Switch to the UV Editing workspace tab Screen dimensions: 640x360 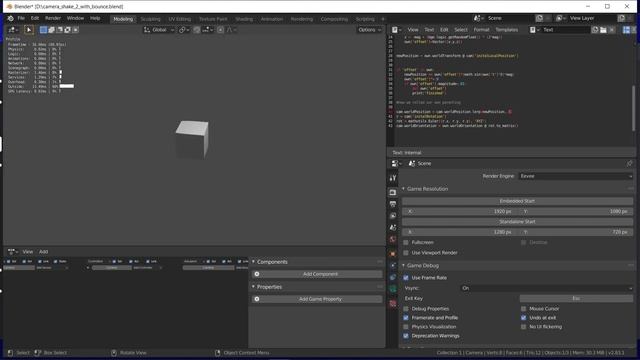tap(180, 19)
